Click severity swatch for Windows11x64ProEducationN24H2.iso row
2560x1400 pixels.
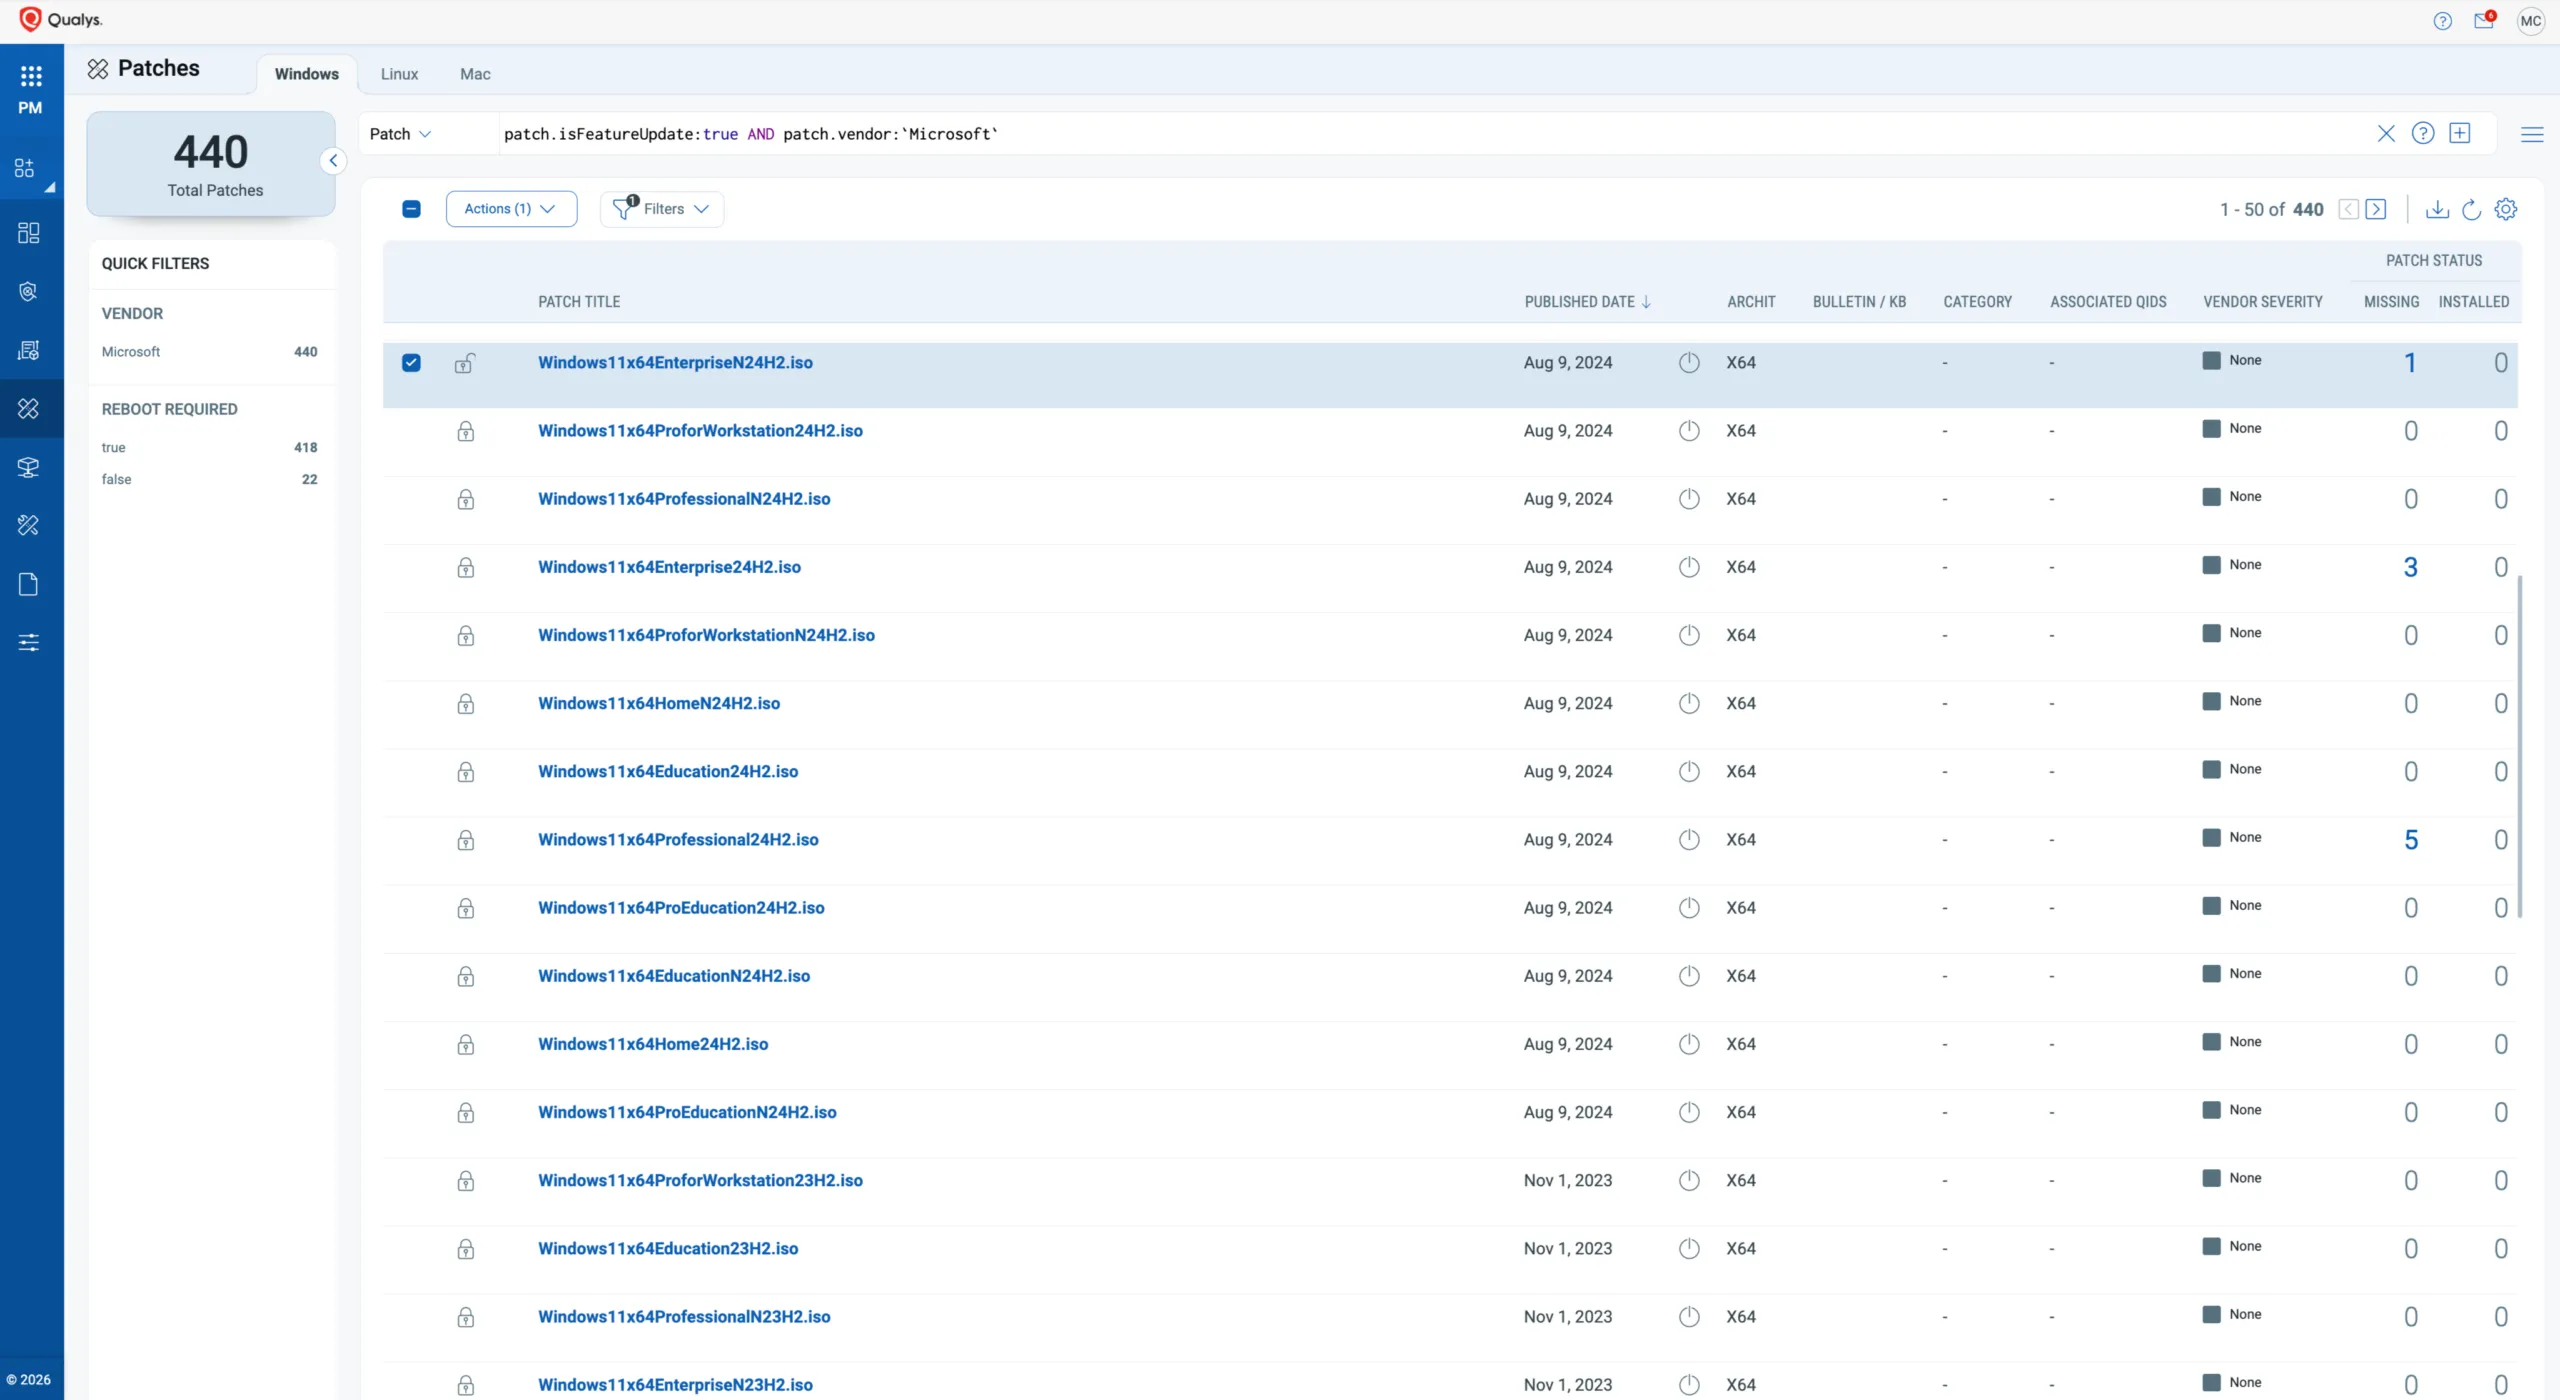point(2211,1110)
